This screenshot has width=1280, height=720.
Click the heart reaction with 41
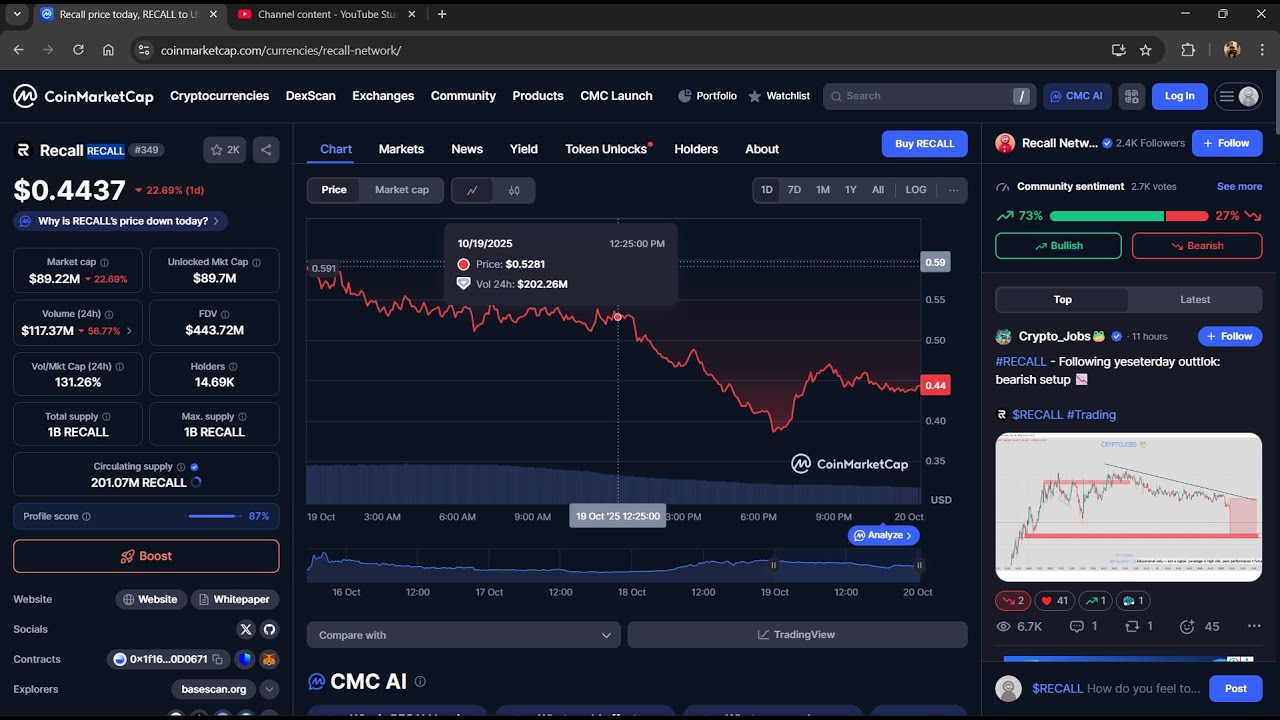(1054, 601)
